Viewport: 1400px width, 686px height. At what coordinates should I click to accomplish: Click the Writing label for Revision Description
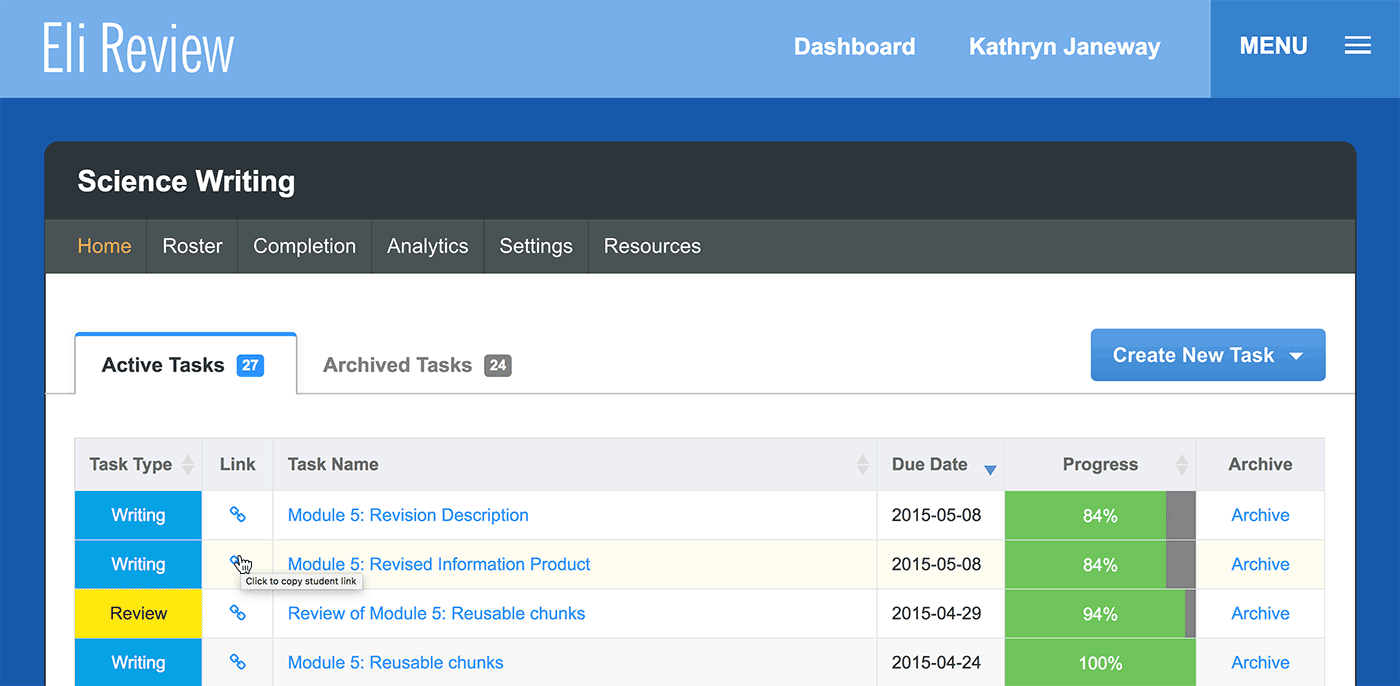coord(138,515)
